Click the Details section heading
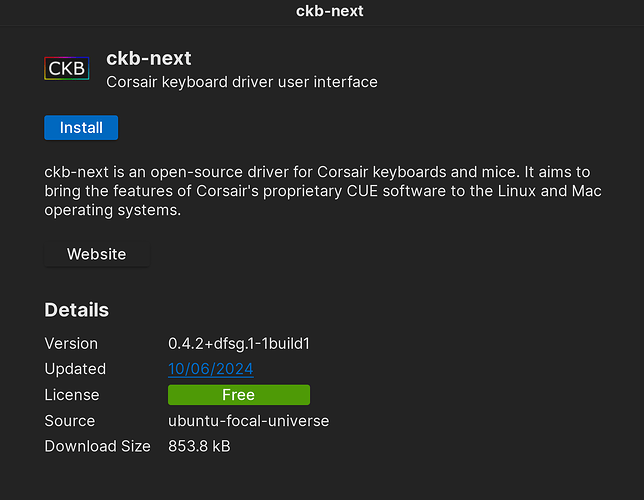Image resolution: width=644 pixels, height=500 pixels. point(76,310)
